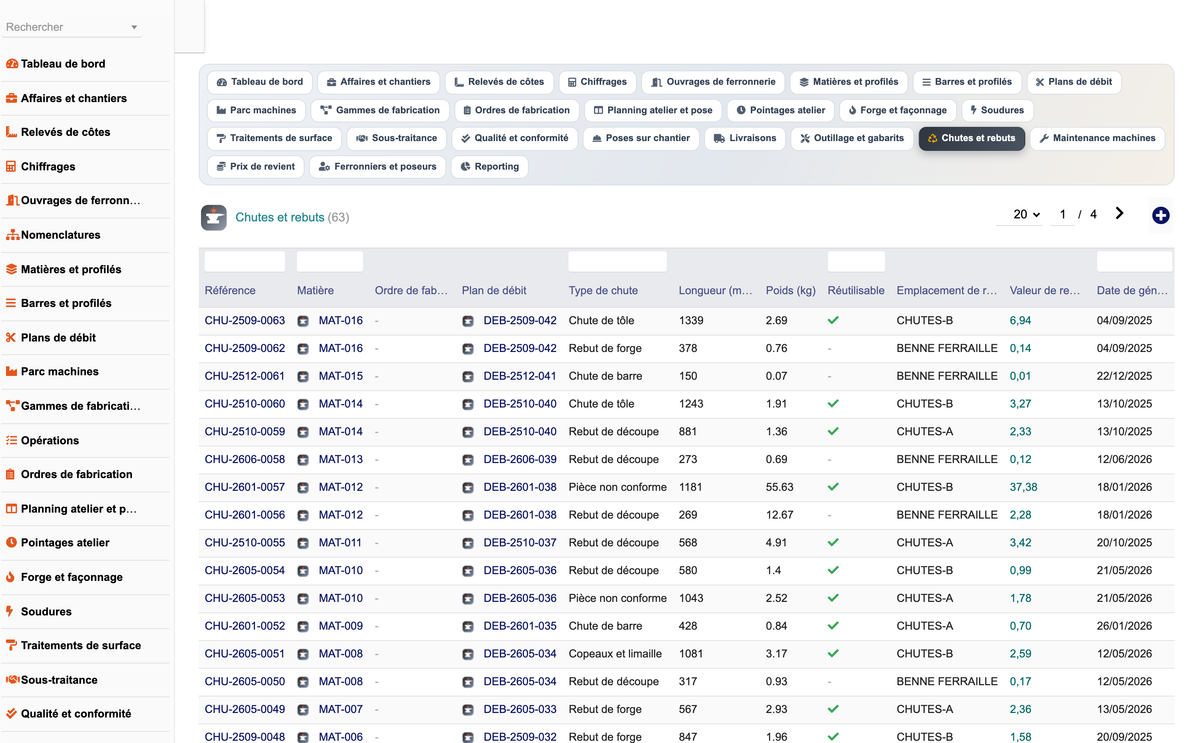Image resolution: width=1200 pixels, height=743 pixels.
Task: Click the anvil icon beside Chutes et rebuts title
Action: [x=214, y=217]
